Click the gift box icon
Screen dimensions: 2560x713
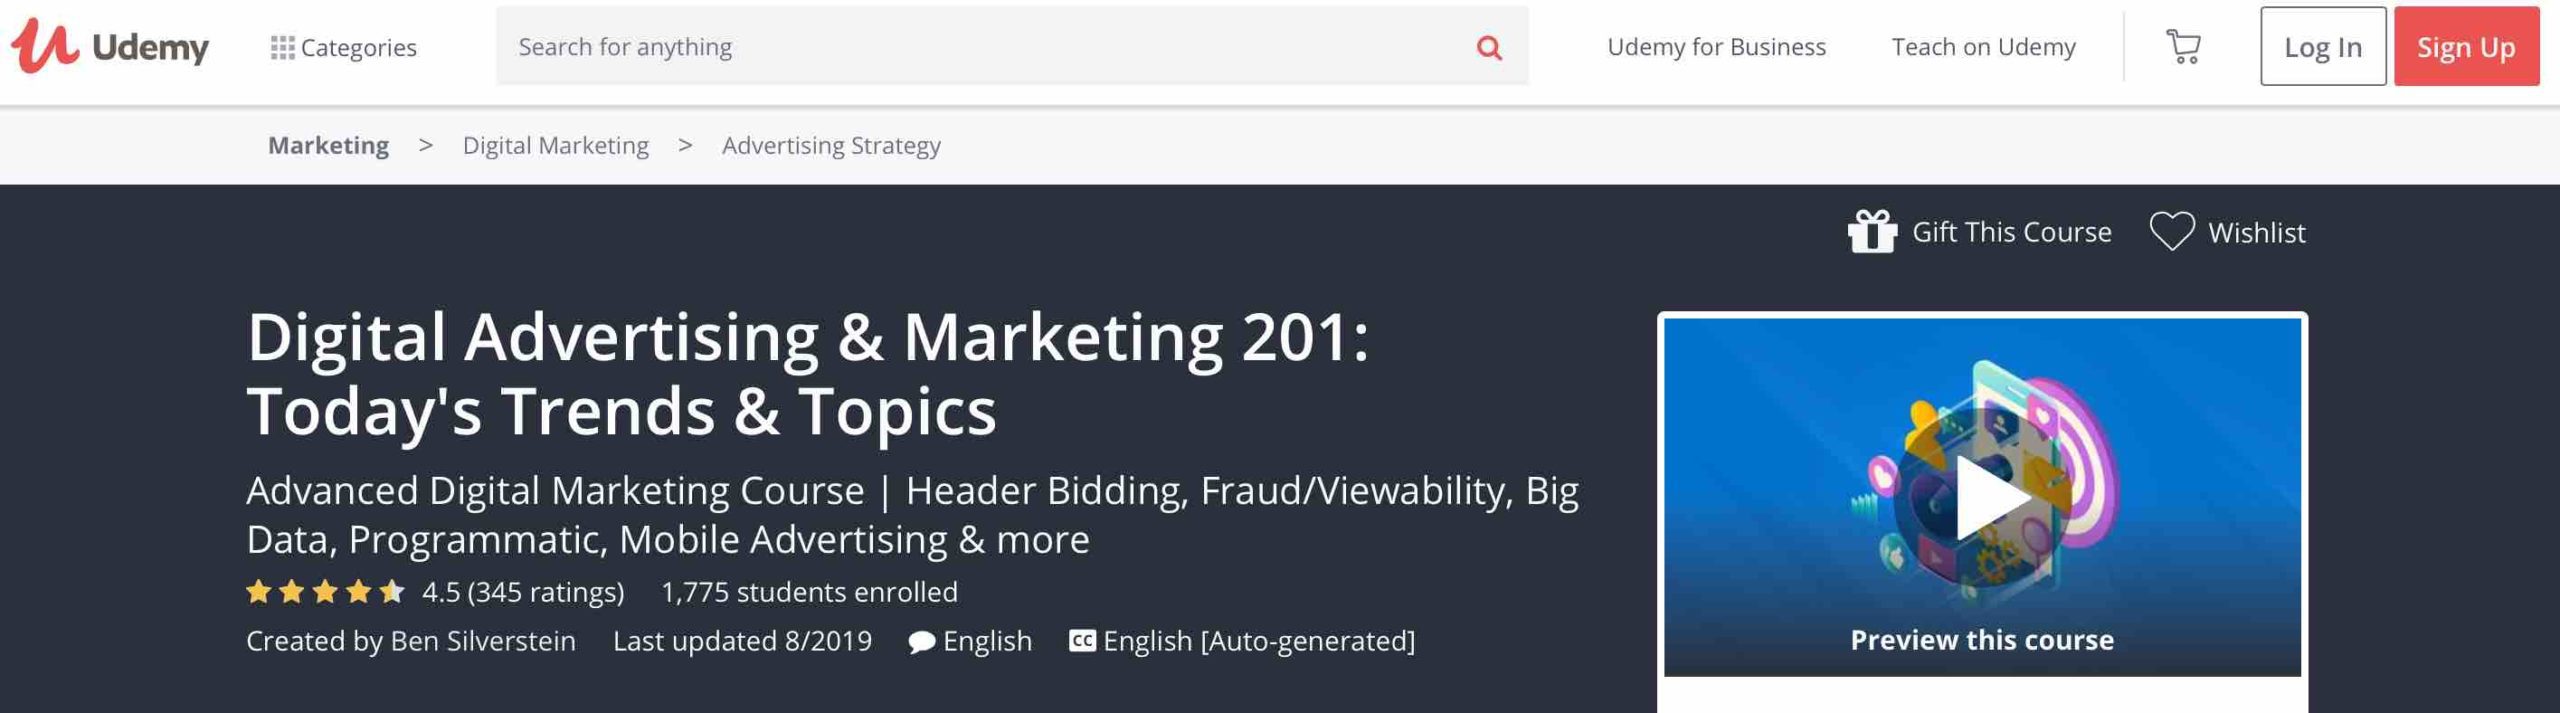(x=1872, y=232)
